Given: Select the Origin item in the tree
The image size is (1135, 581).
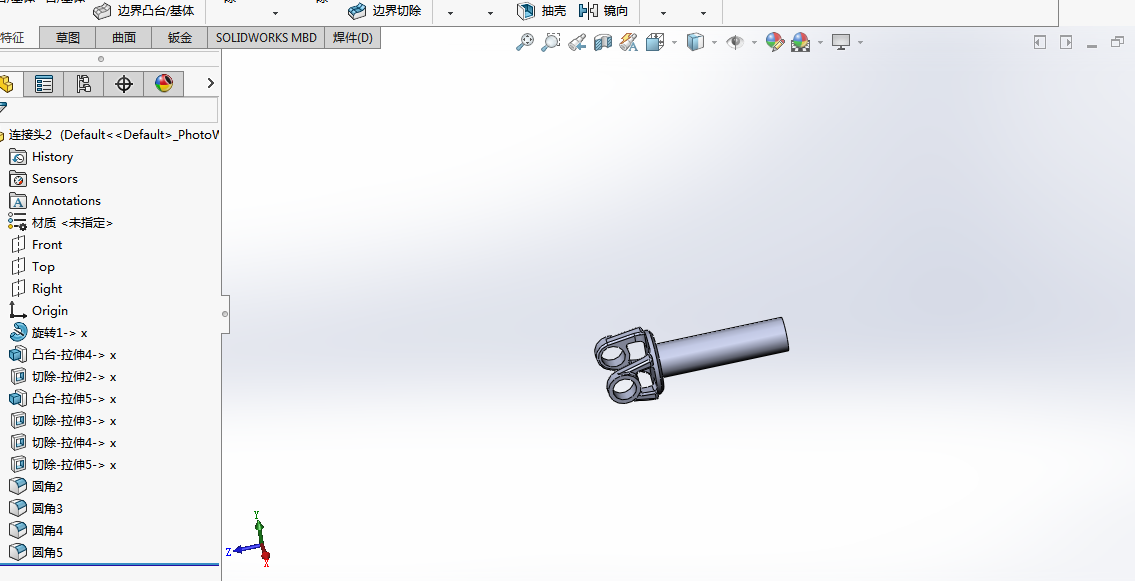Looking at the screenshot, I should tap(38, 310).
